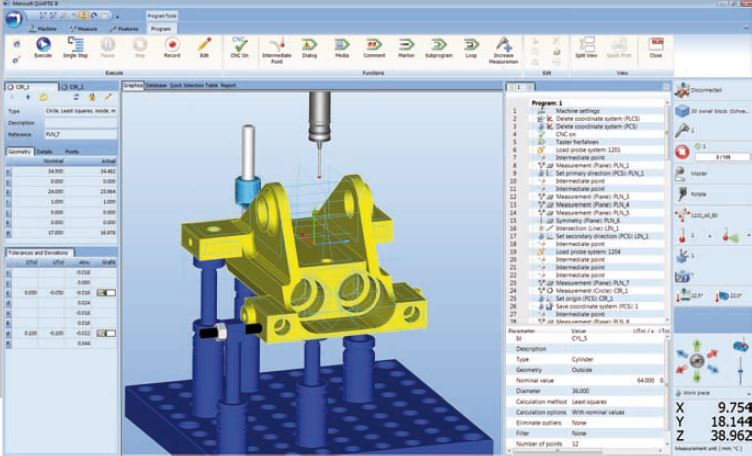Open the Database view tab
752x456 pixels.
click(158, 86)
